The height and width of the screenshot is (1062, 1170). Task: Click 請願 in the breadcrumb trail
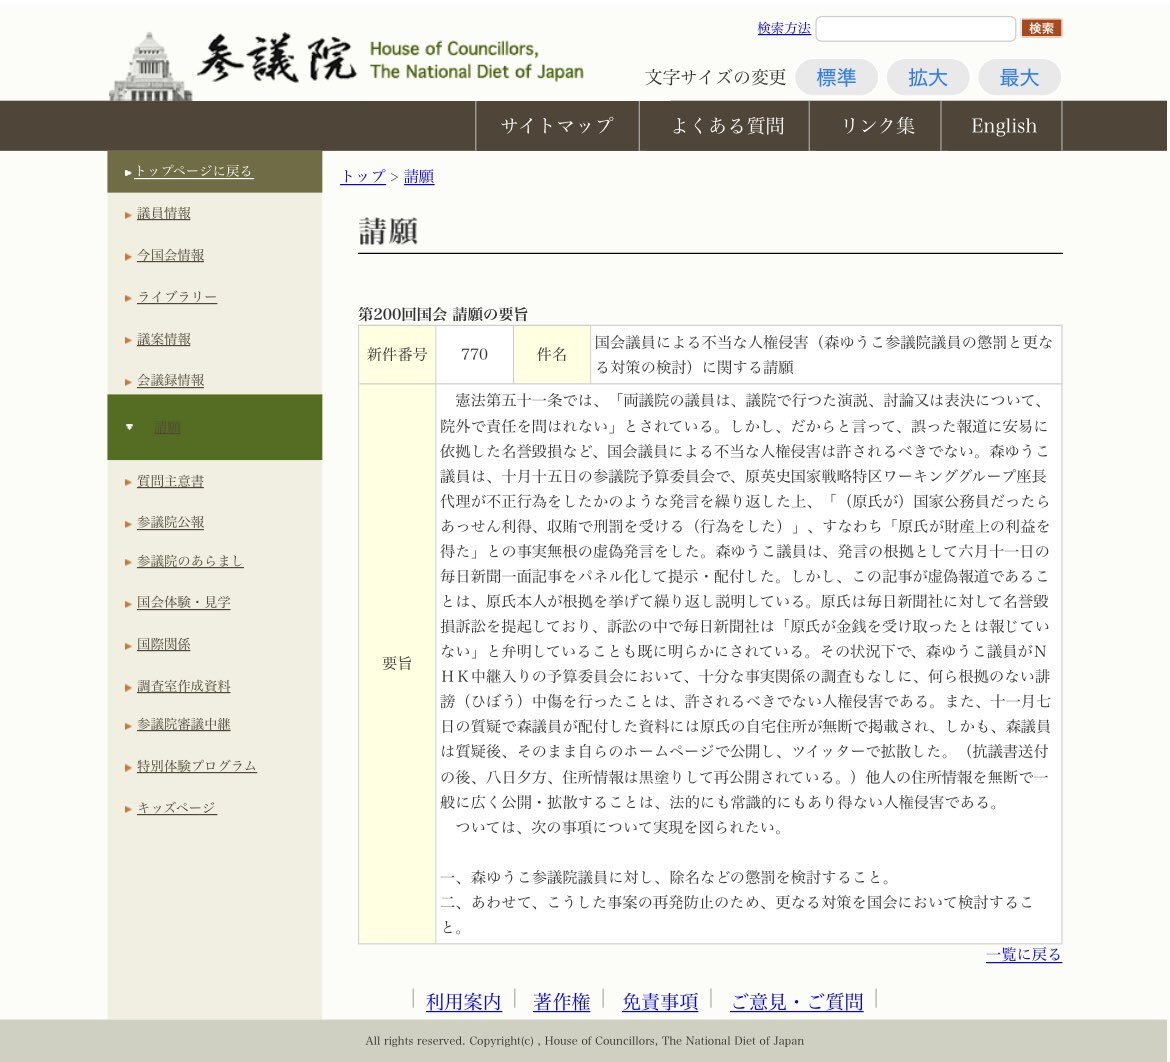419,177
